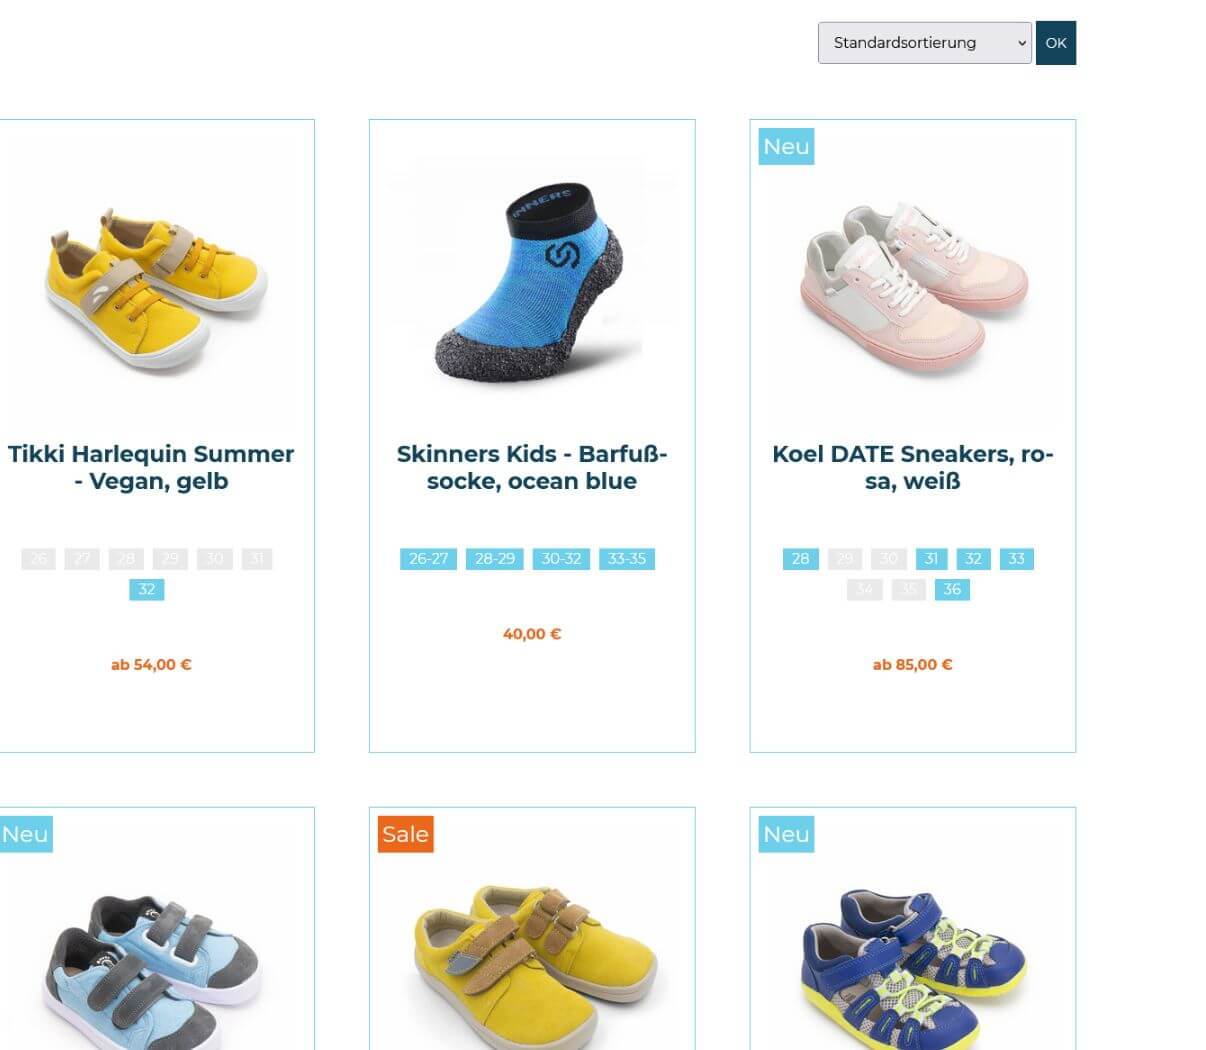The width and height of the screenshot is (1206, 1050).
Task: Click the Sale badge on yellow shoe
Action: point(405,834)
